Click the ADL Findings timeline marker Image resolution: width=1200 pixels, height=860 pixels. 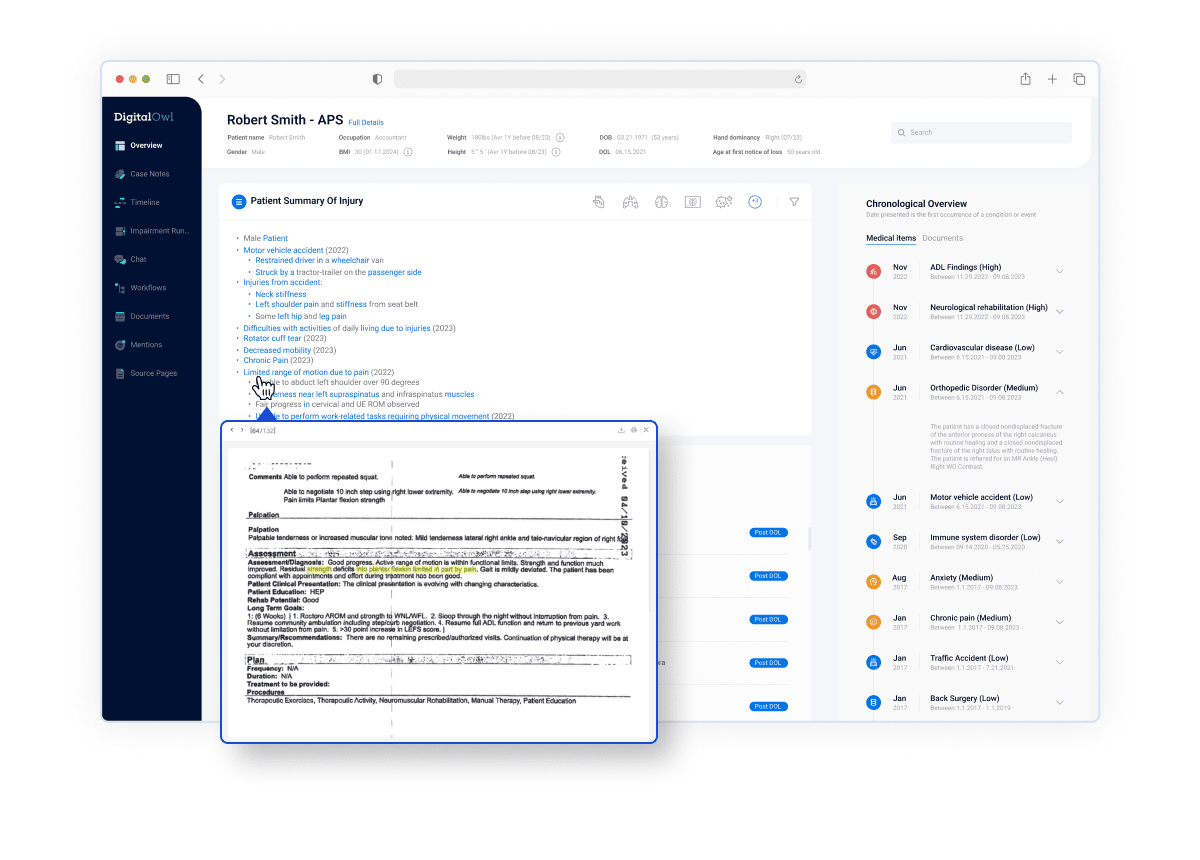coord(873,271)
